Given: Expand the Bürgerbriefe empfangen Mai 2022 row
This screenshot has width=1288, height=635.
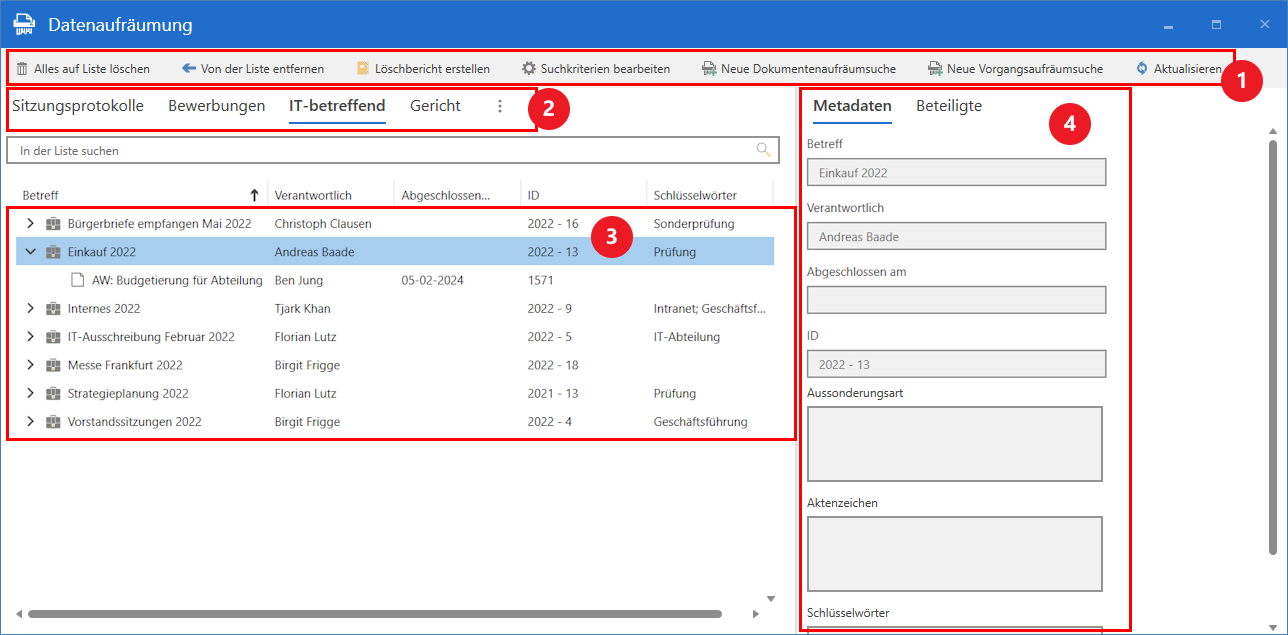Looking at the screenshot, I should (30, 224).
